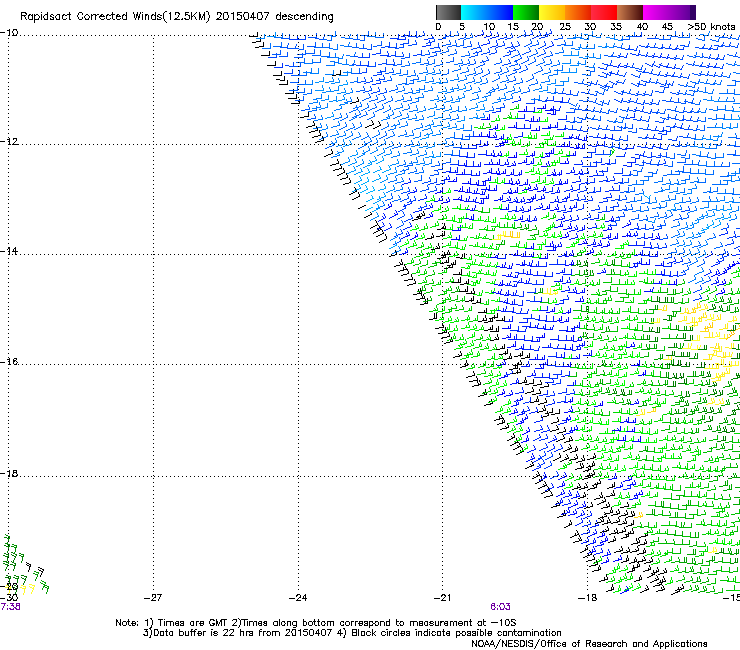Click the brown 35-40 knots legend segment
Screen dimensions: 740x650
coord(629,12)
